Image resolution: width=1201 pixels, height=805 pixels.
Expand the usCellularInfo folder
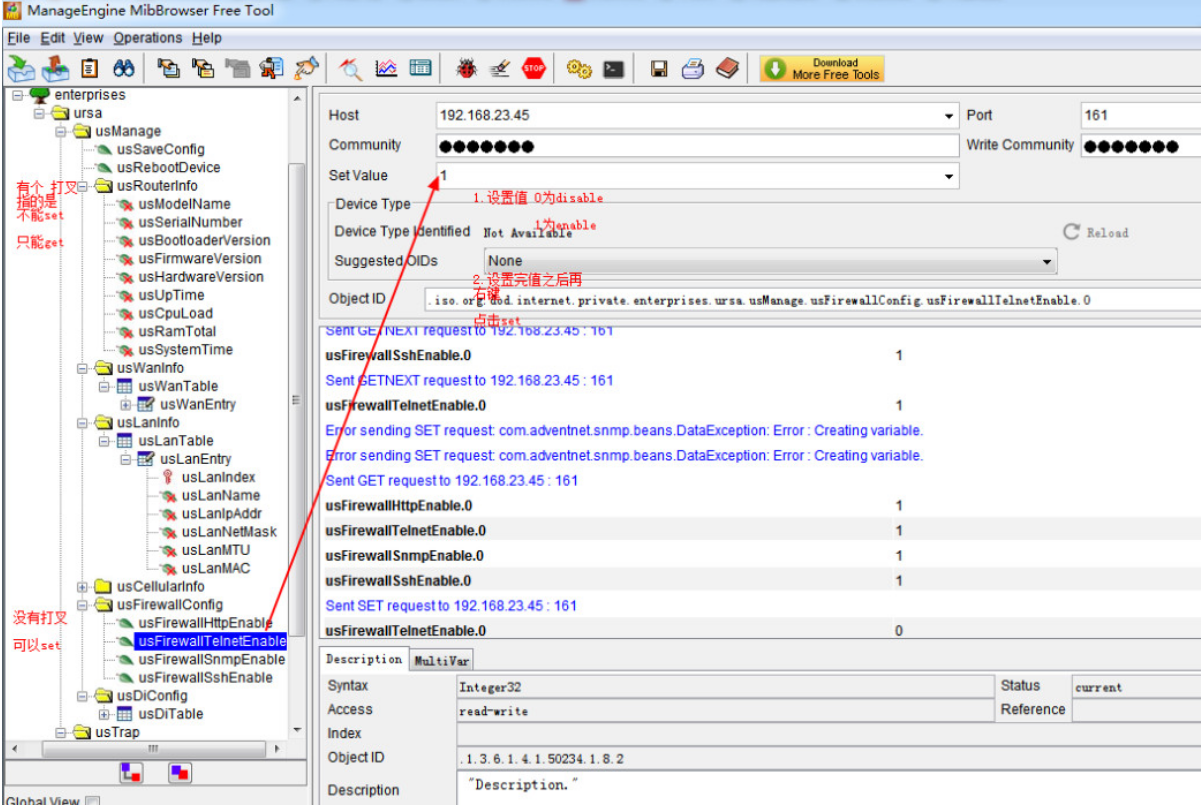83,587
